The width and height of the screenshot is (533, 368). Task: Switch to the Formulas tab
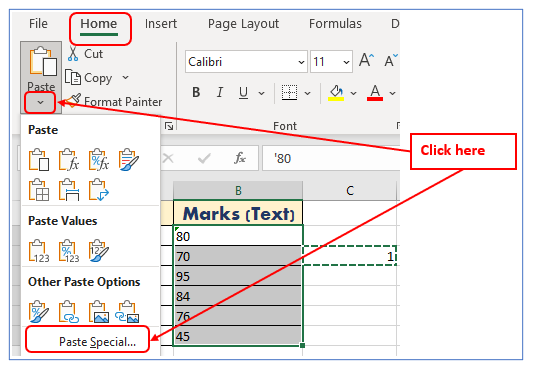(335, 24)
